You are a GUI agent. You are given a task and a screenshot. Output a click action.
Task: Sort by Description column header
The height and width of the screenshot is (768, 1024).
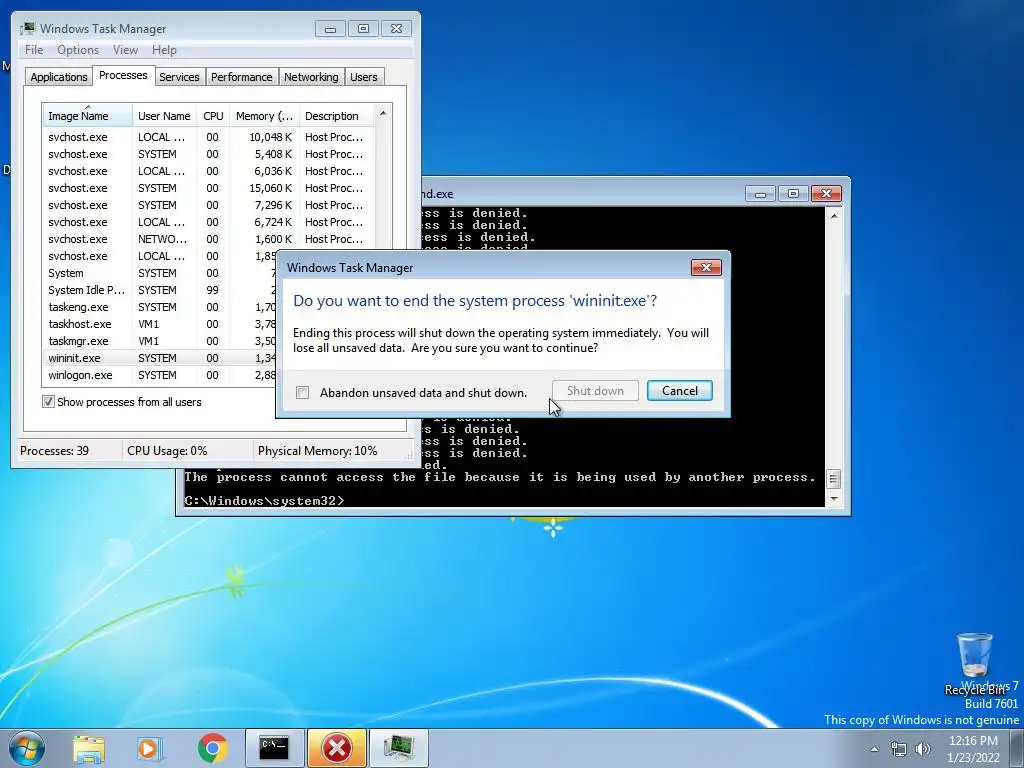[x=336, y=116]
